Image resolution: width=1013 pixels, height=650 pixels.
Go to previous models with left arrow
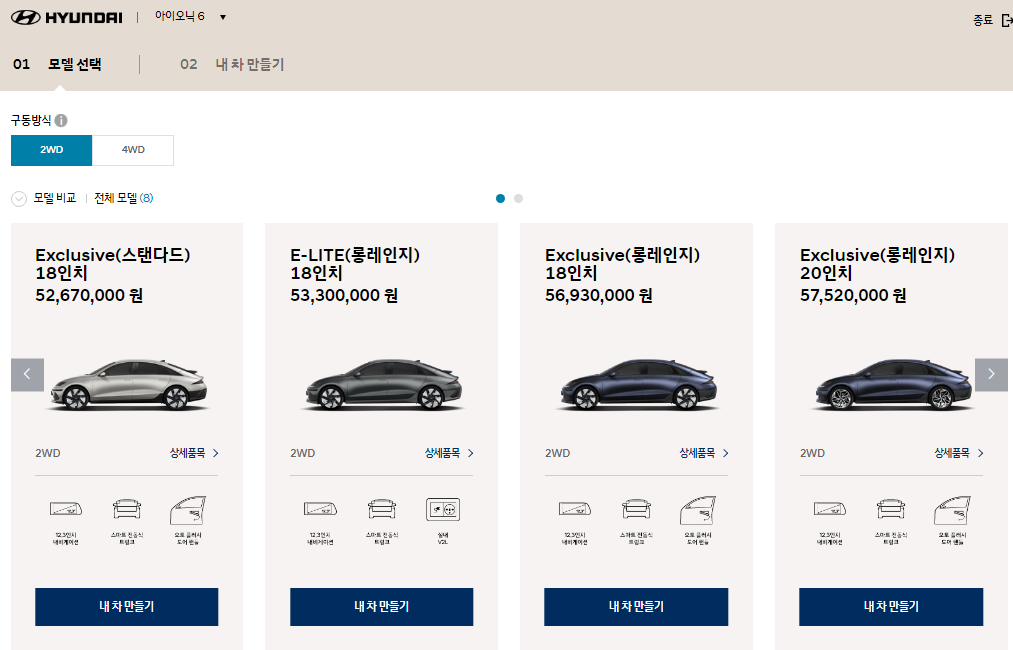tap(27, 374)
